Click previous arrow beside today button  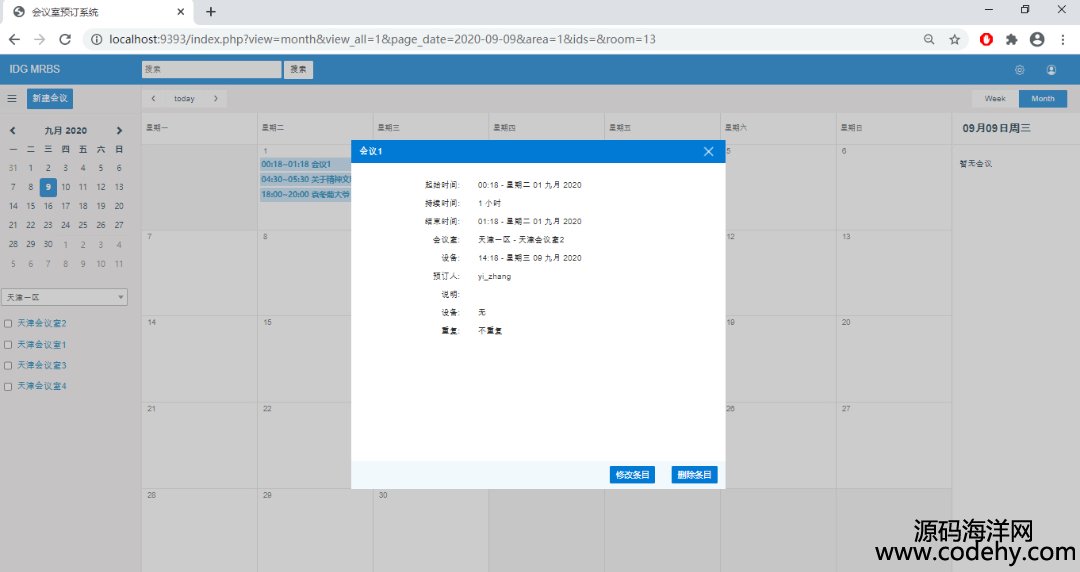153,98
